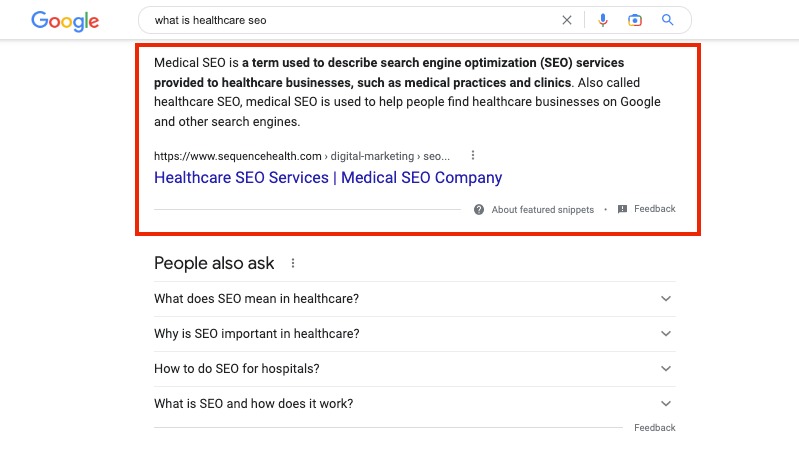The width and height of the screenshot is (799, 455).
Task: Click the magnifying glass search button
Action: pos(668,20)
